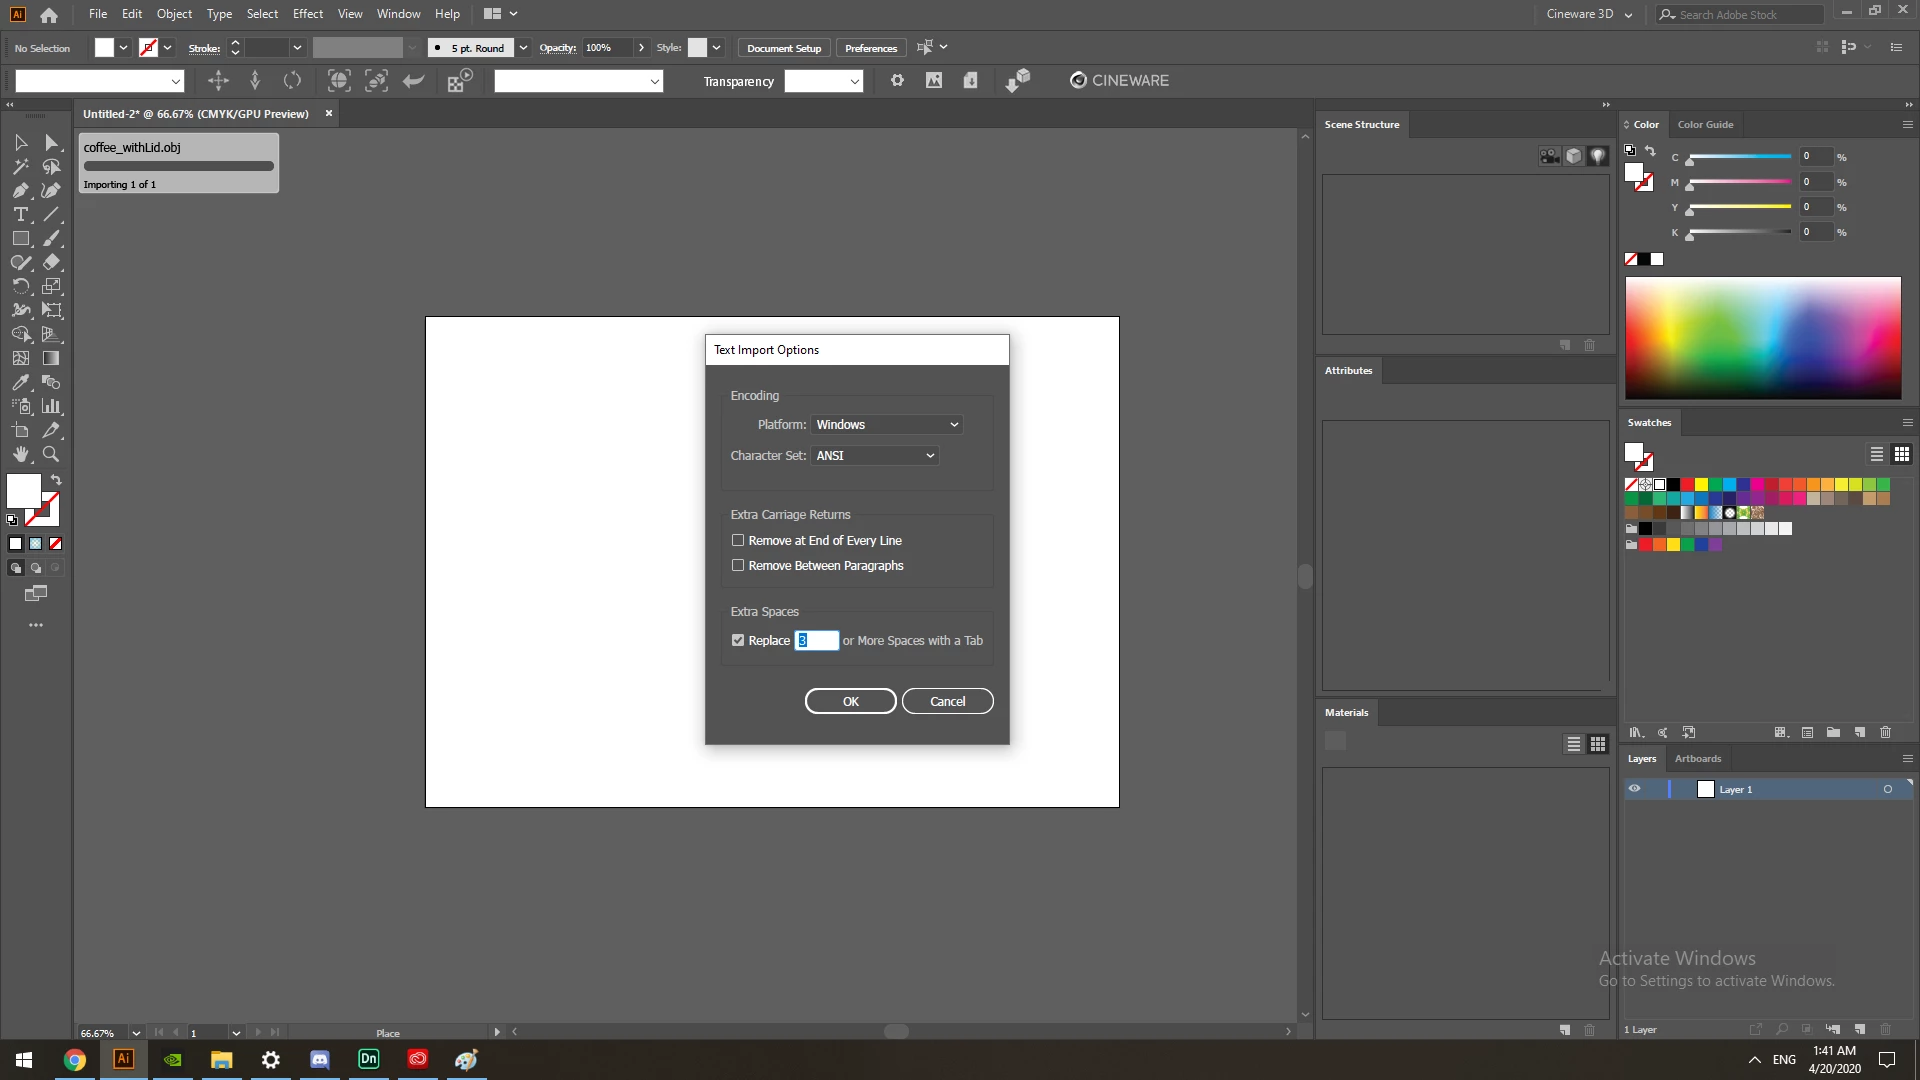The width and height of the screenshot is (1920, 1080).
Task: Click the color spectrum picker
Action: (1762, 338)
